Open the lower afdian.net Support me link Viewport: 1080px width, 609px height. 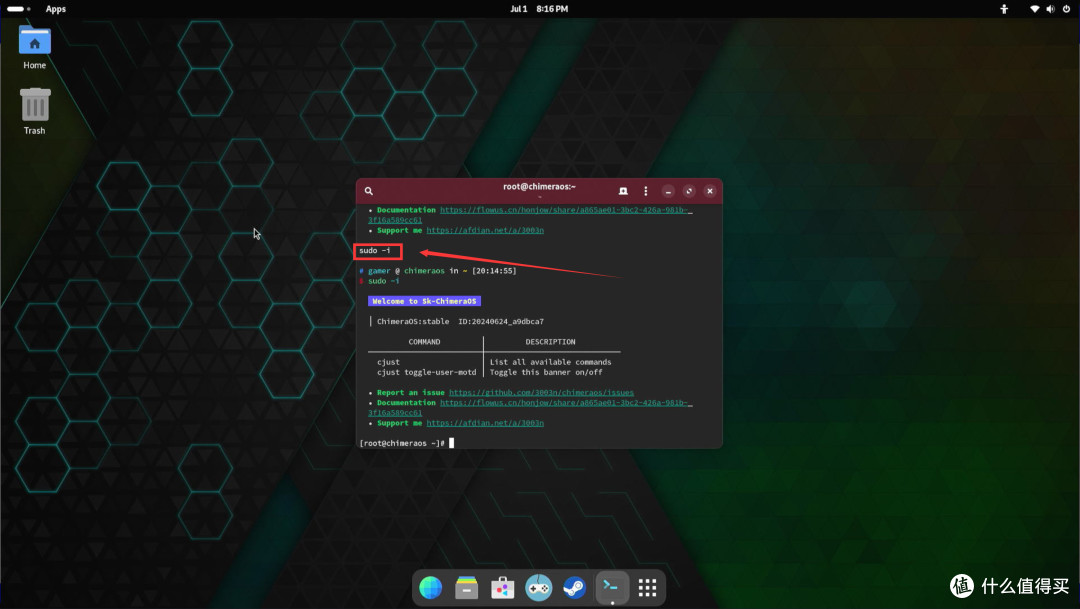click(x=485, y=423)
